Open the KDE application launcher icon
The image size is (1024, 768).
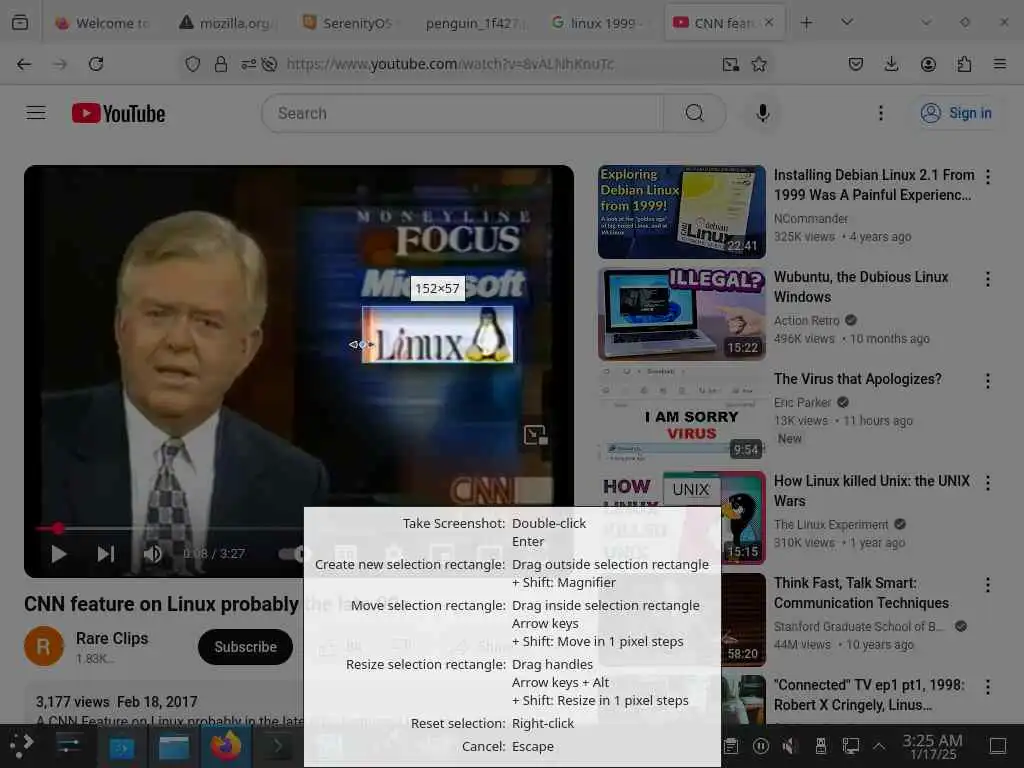coord(21,745)
